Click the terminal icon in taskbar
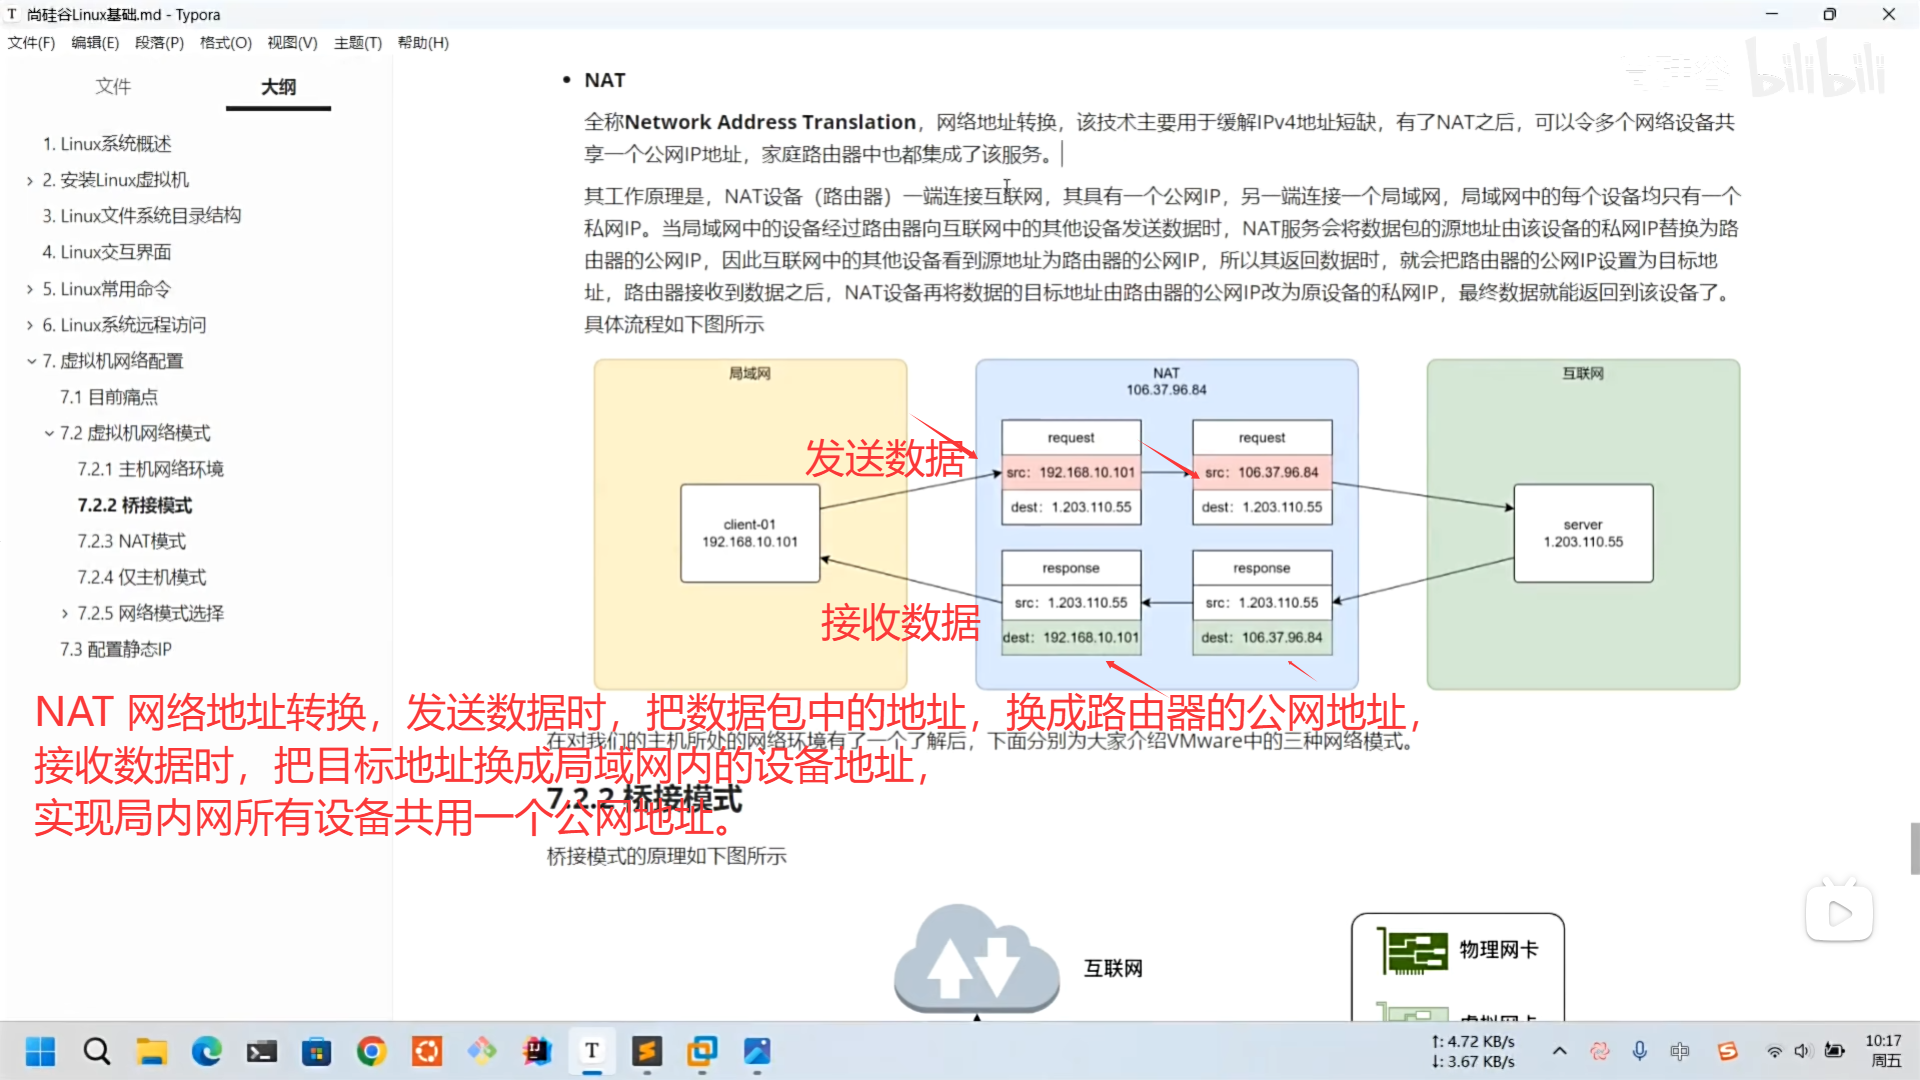This screenshot has height=1080, width=1920. (x=262, y=1051)
